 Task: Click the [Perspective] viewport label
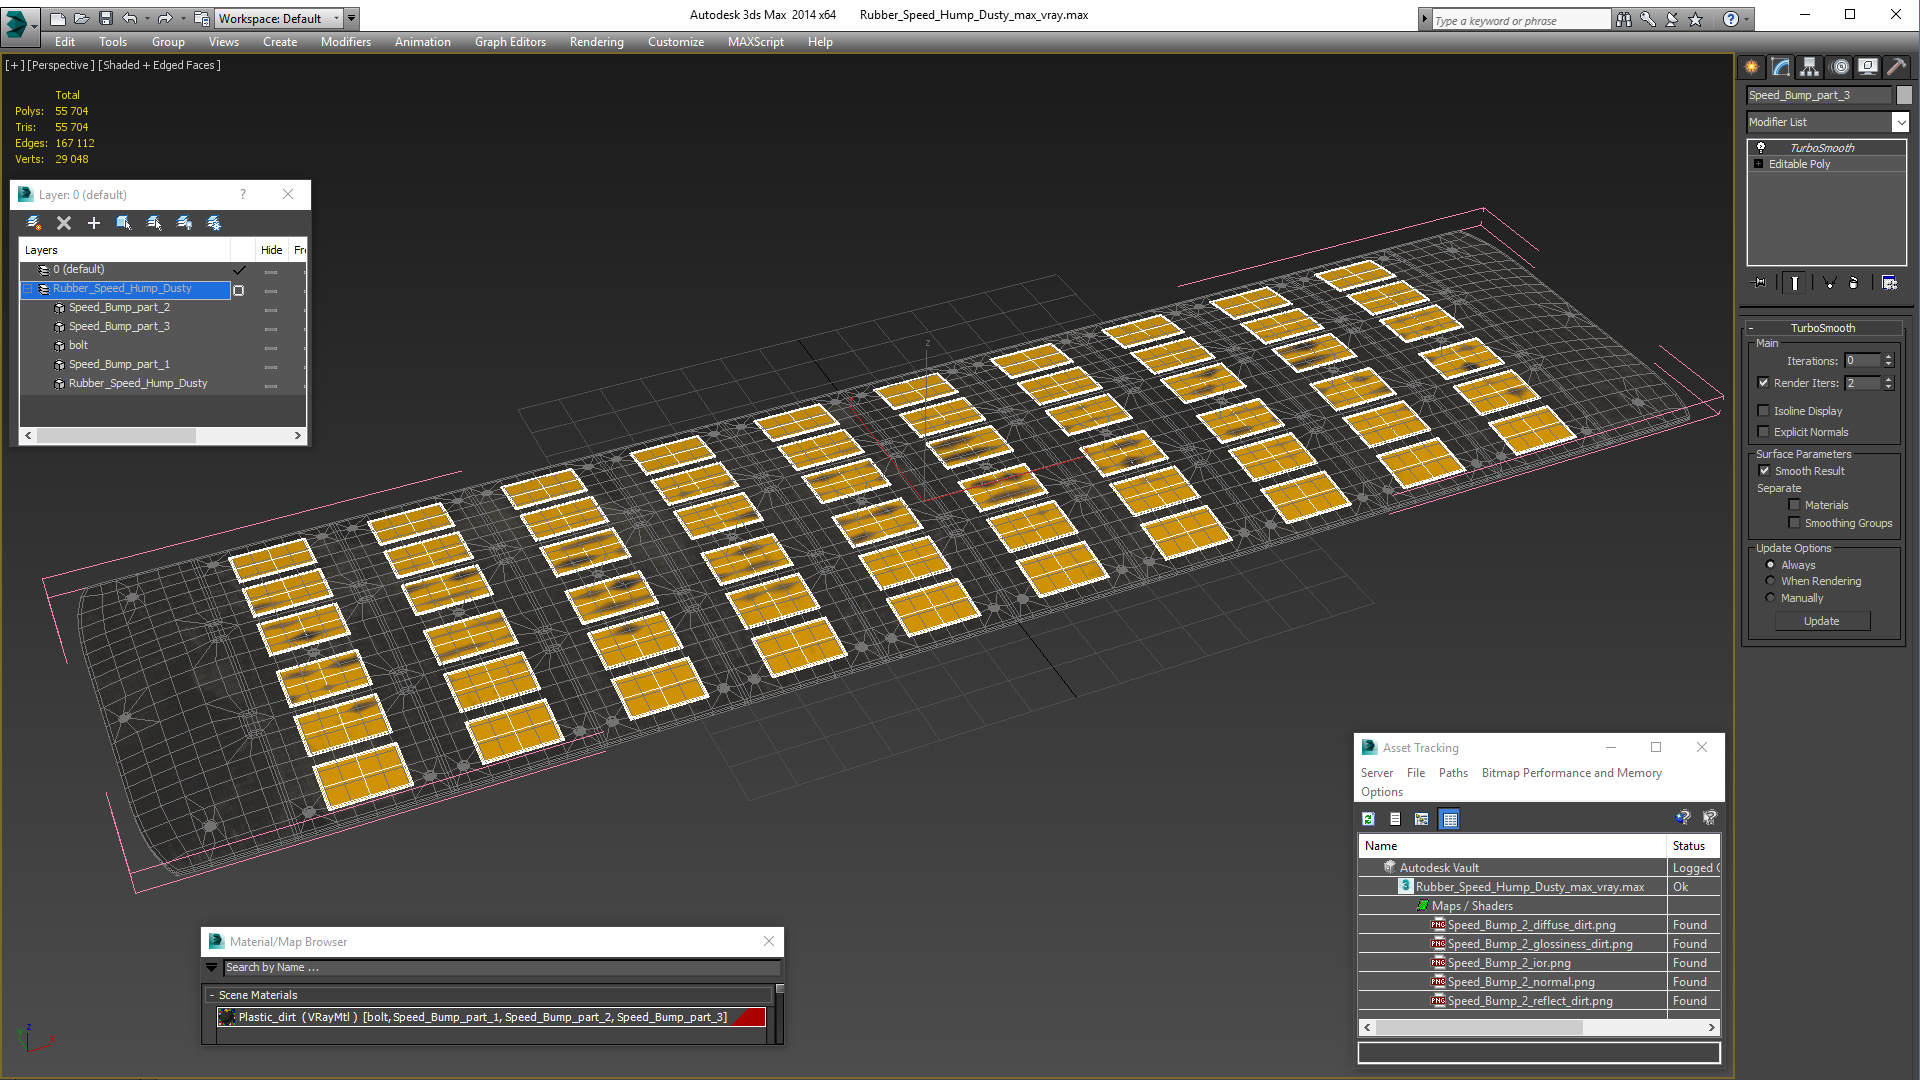coord(61,65)
